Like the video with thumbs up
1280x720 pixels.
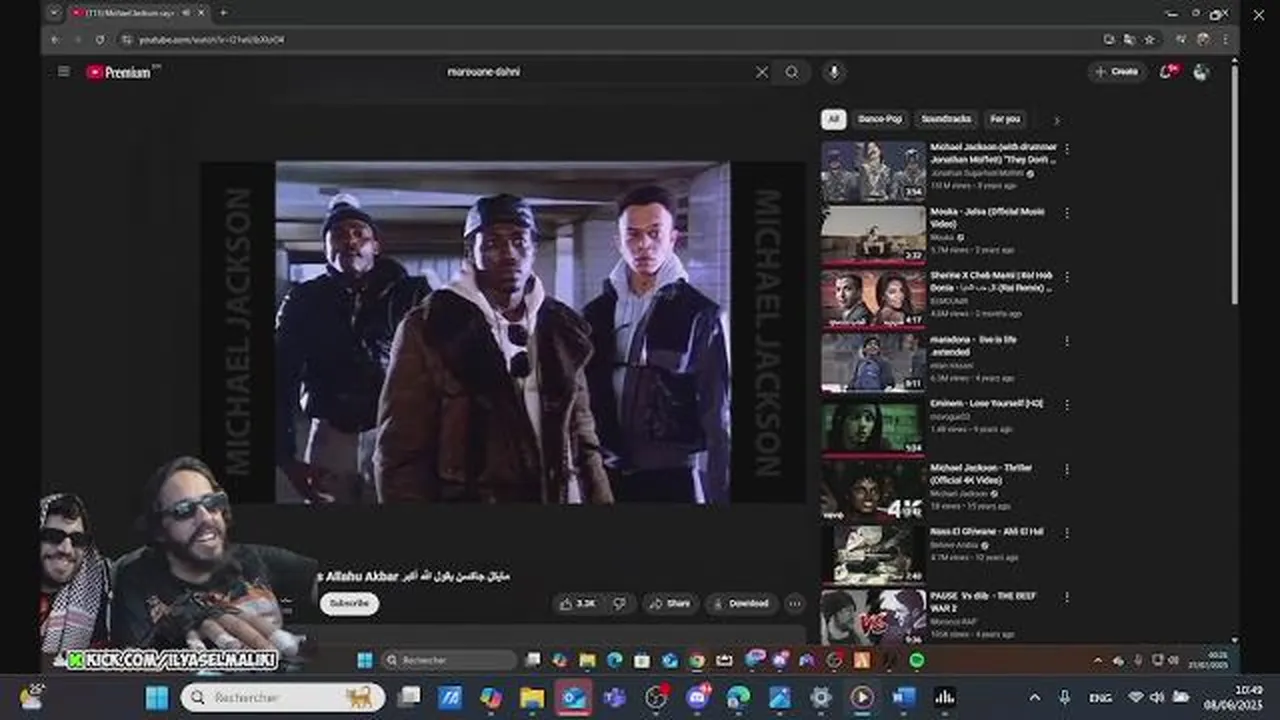coord(578,603)
